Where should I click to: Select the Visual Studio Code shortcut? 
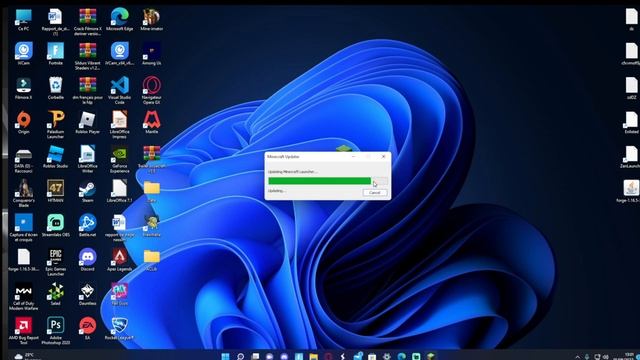pyautogui.click(x=120, y=91)
